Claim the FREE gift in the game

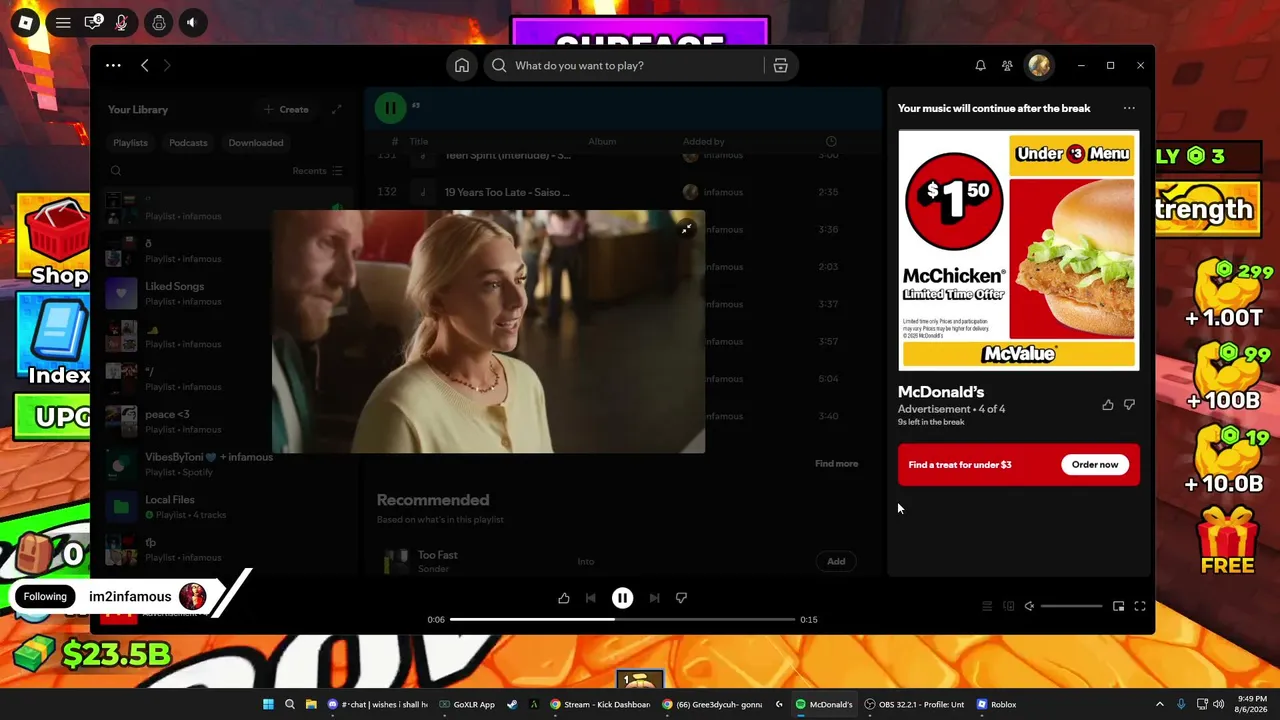click(x=1227, y=540)
